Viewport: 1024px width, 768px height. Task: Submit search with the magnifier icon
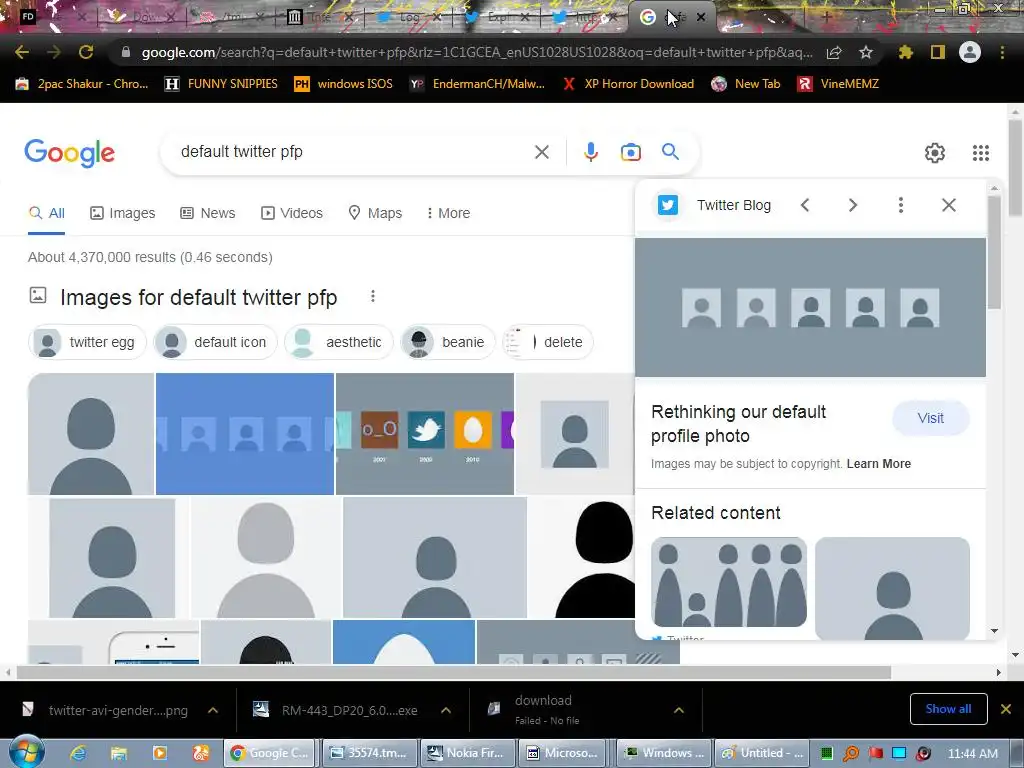(670, 152)
